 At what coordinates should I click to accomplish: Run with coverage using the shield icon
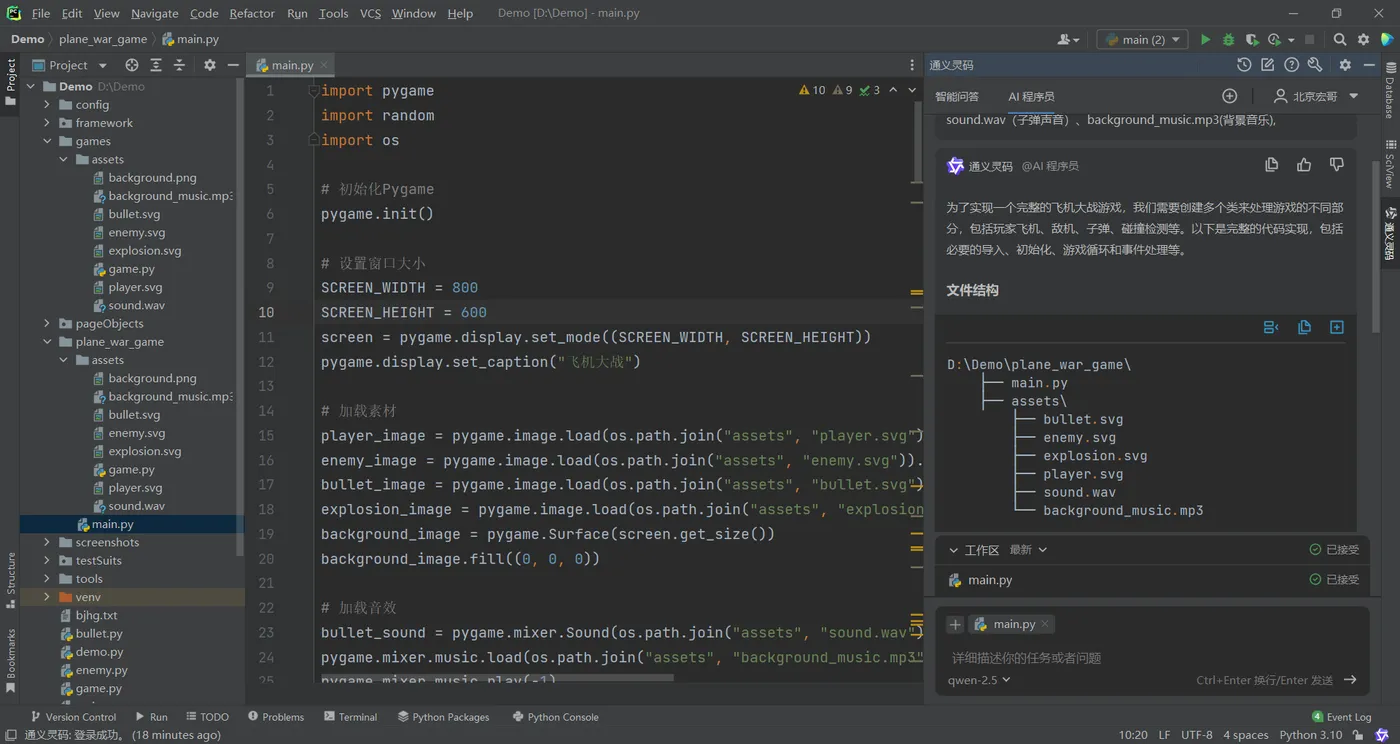(x=1251, y=40)
